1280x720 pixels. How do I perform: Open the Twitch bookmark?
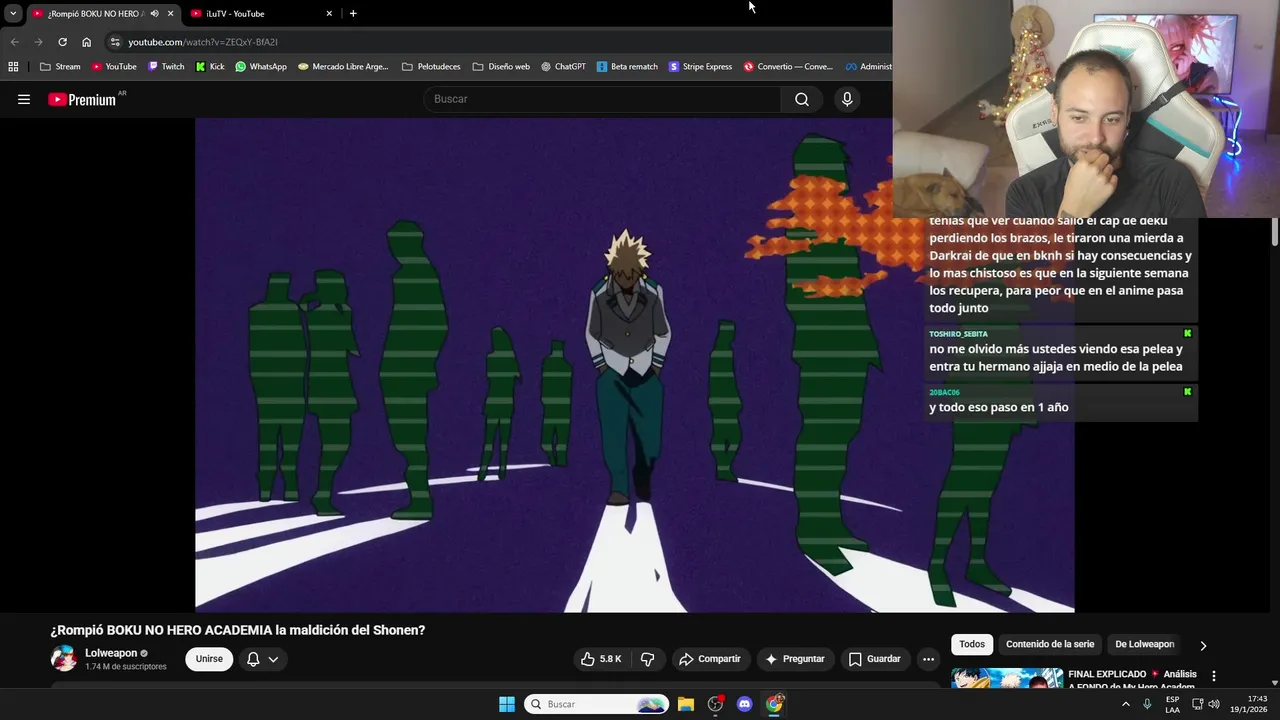tap(166, 67)
